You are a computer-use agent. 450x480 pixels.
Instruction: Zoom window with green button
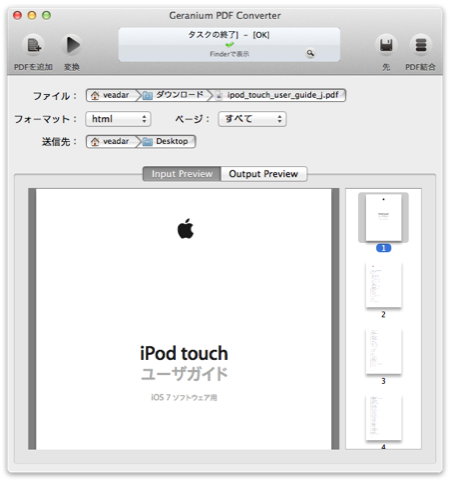47,15
